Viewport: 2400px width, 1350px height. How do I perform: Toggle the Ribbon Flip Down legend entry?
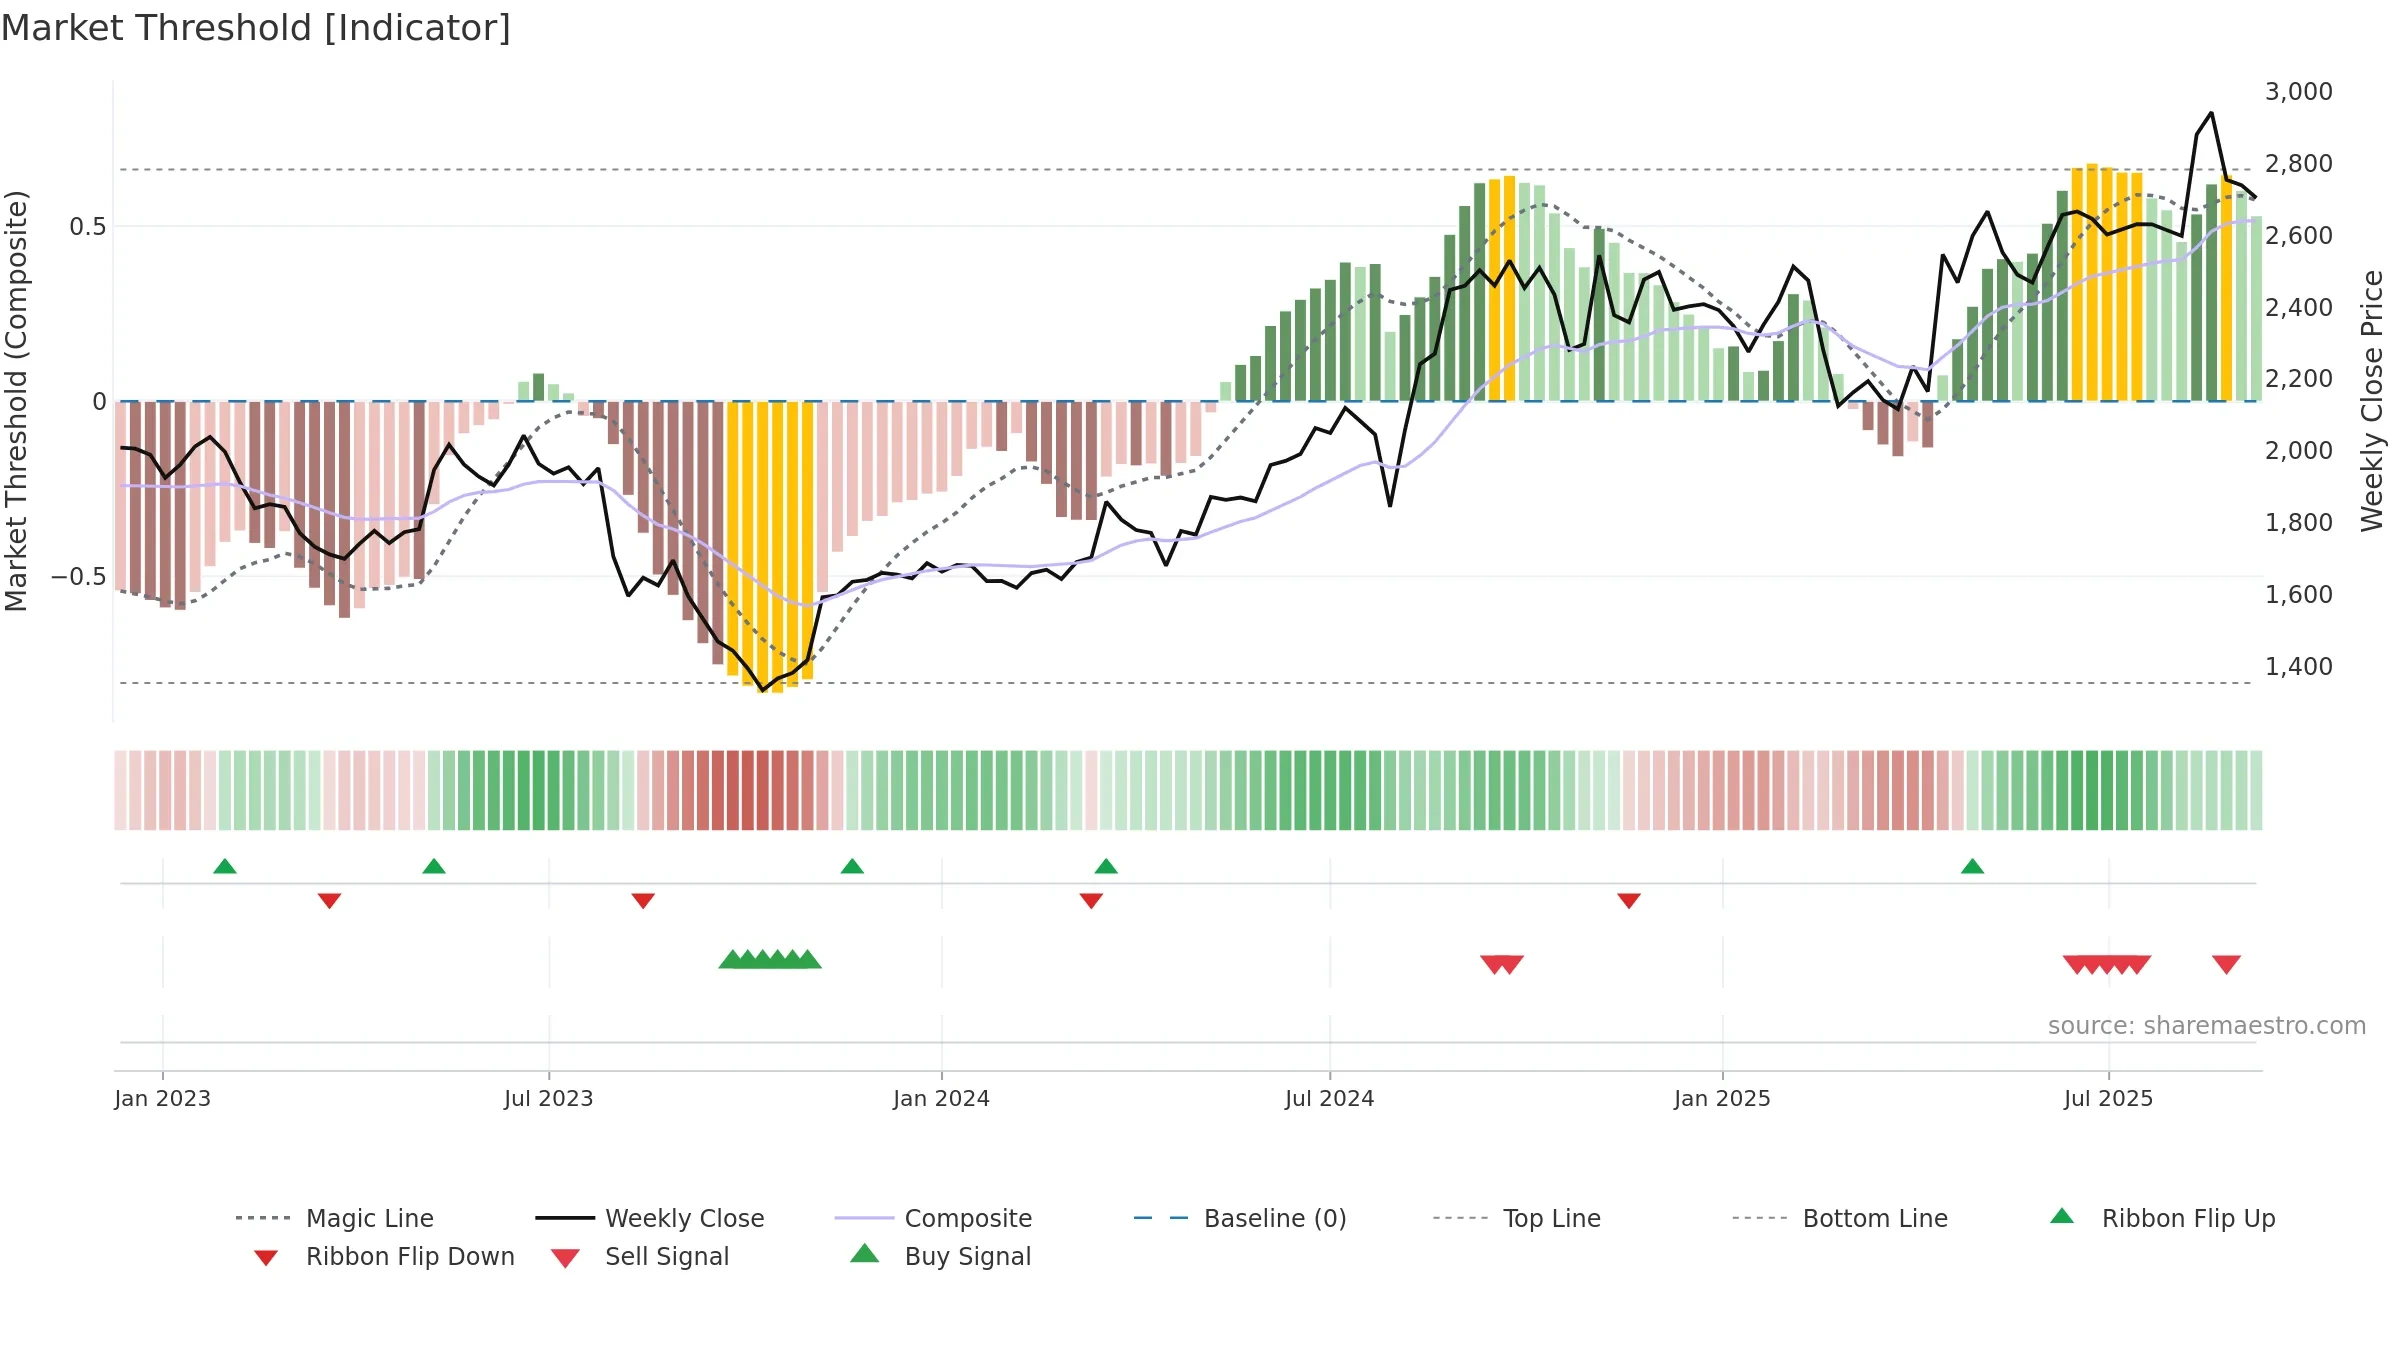coord(384,1256)
